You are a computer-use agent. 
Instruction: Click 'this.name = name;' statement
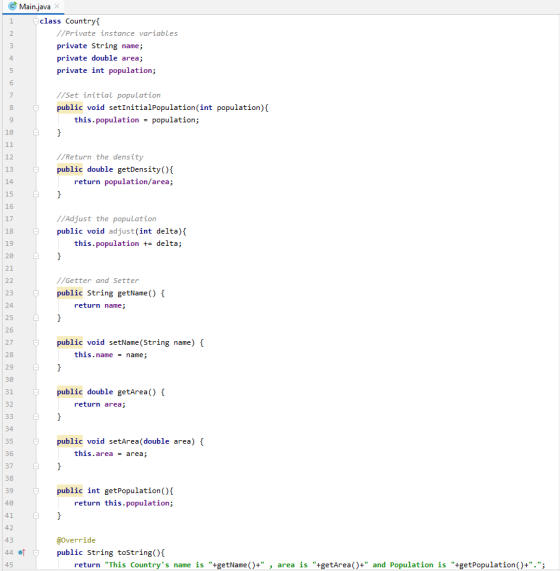111,355
